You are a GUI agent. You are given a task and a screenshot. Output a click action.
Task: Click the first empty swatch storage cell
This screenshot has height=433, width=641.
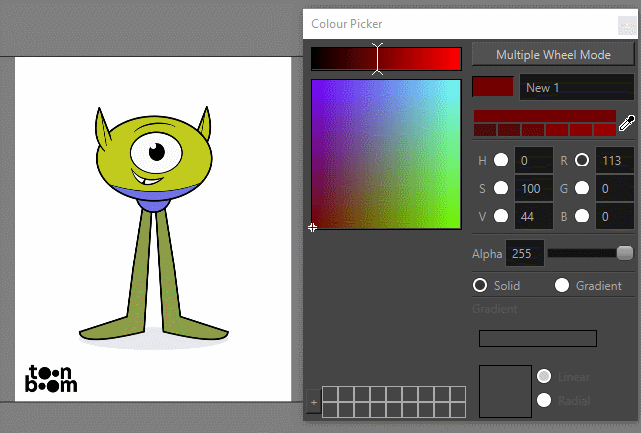(x=330, y=394)
